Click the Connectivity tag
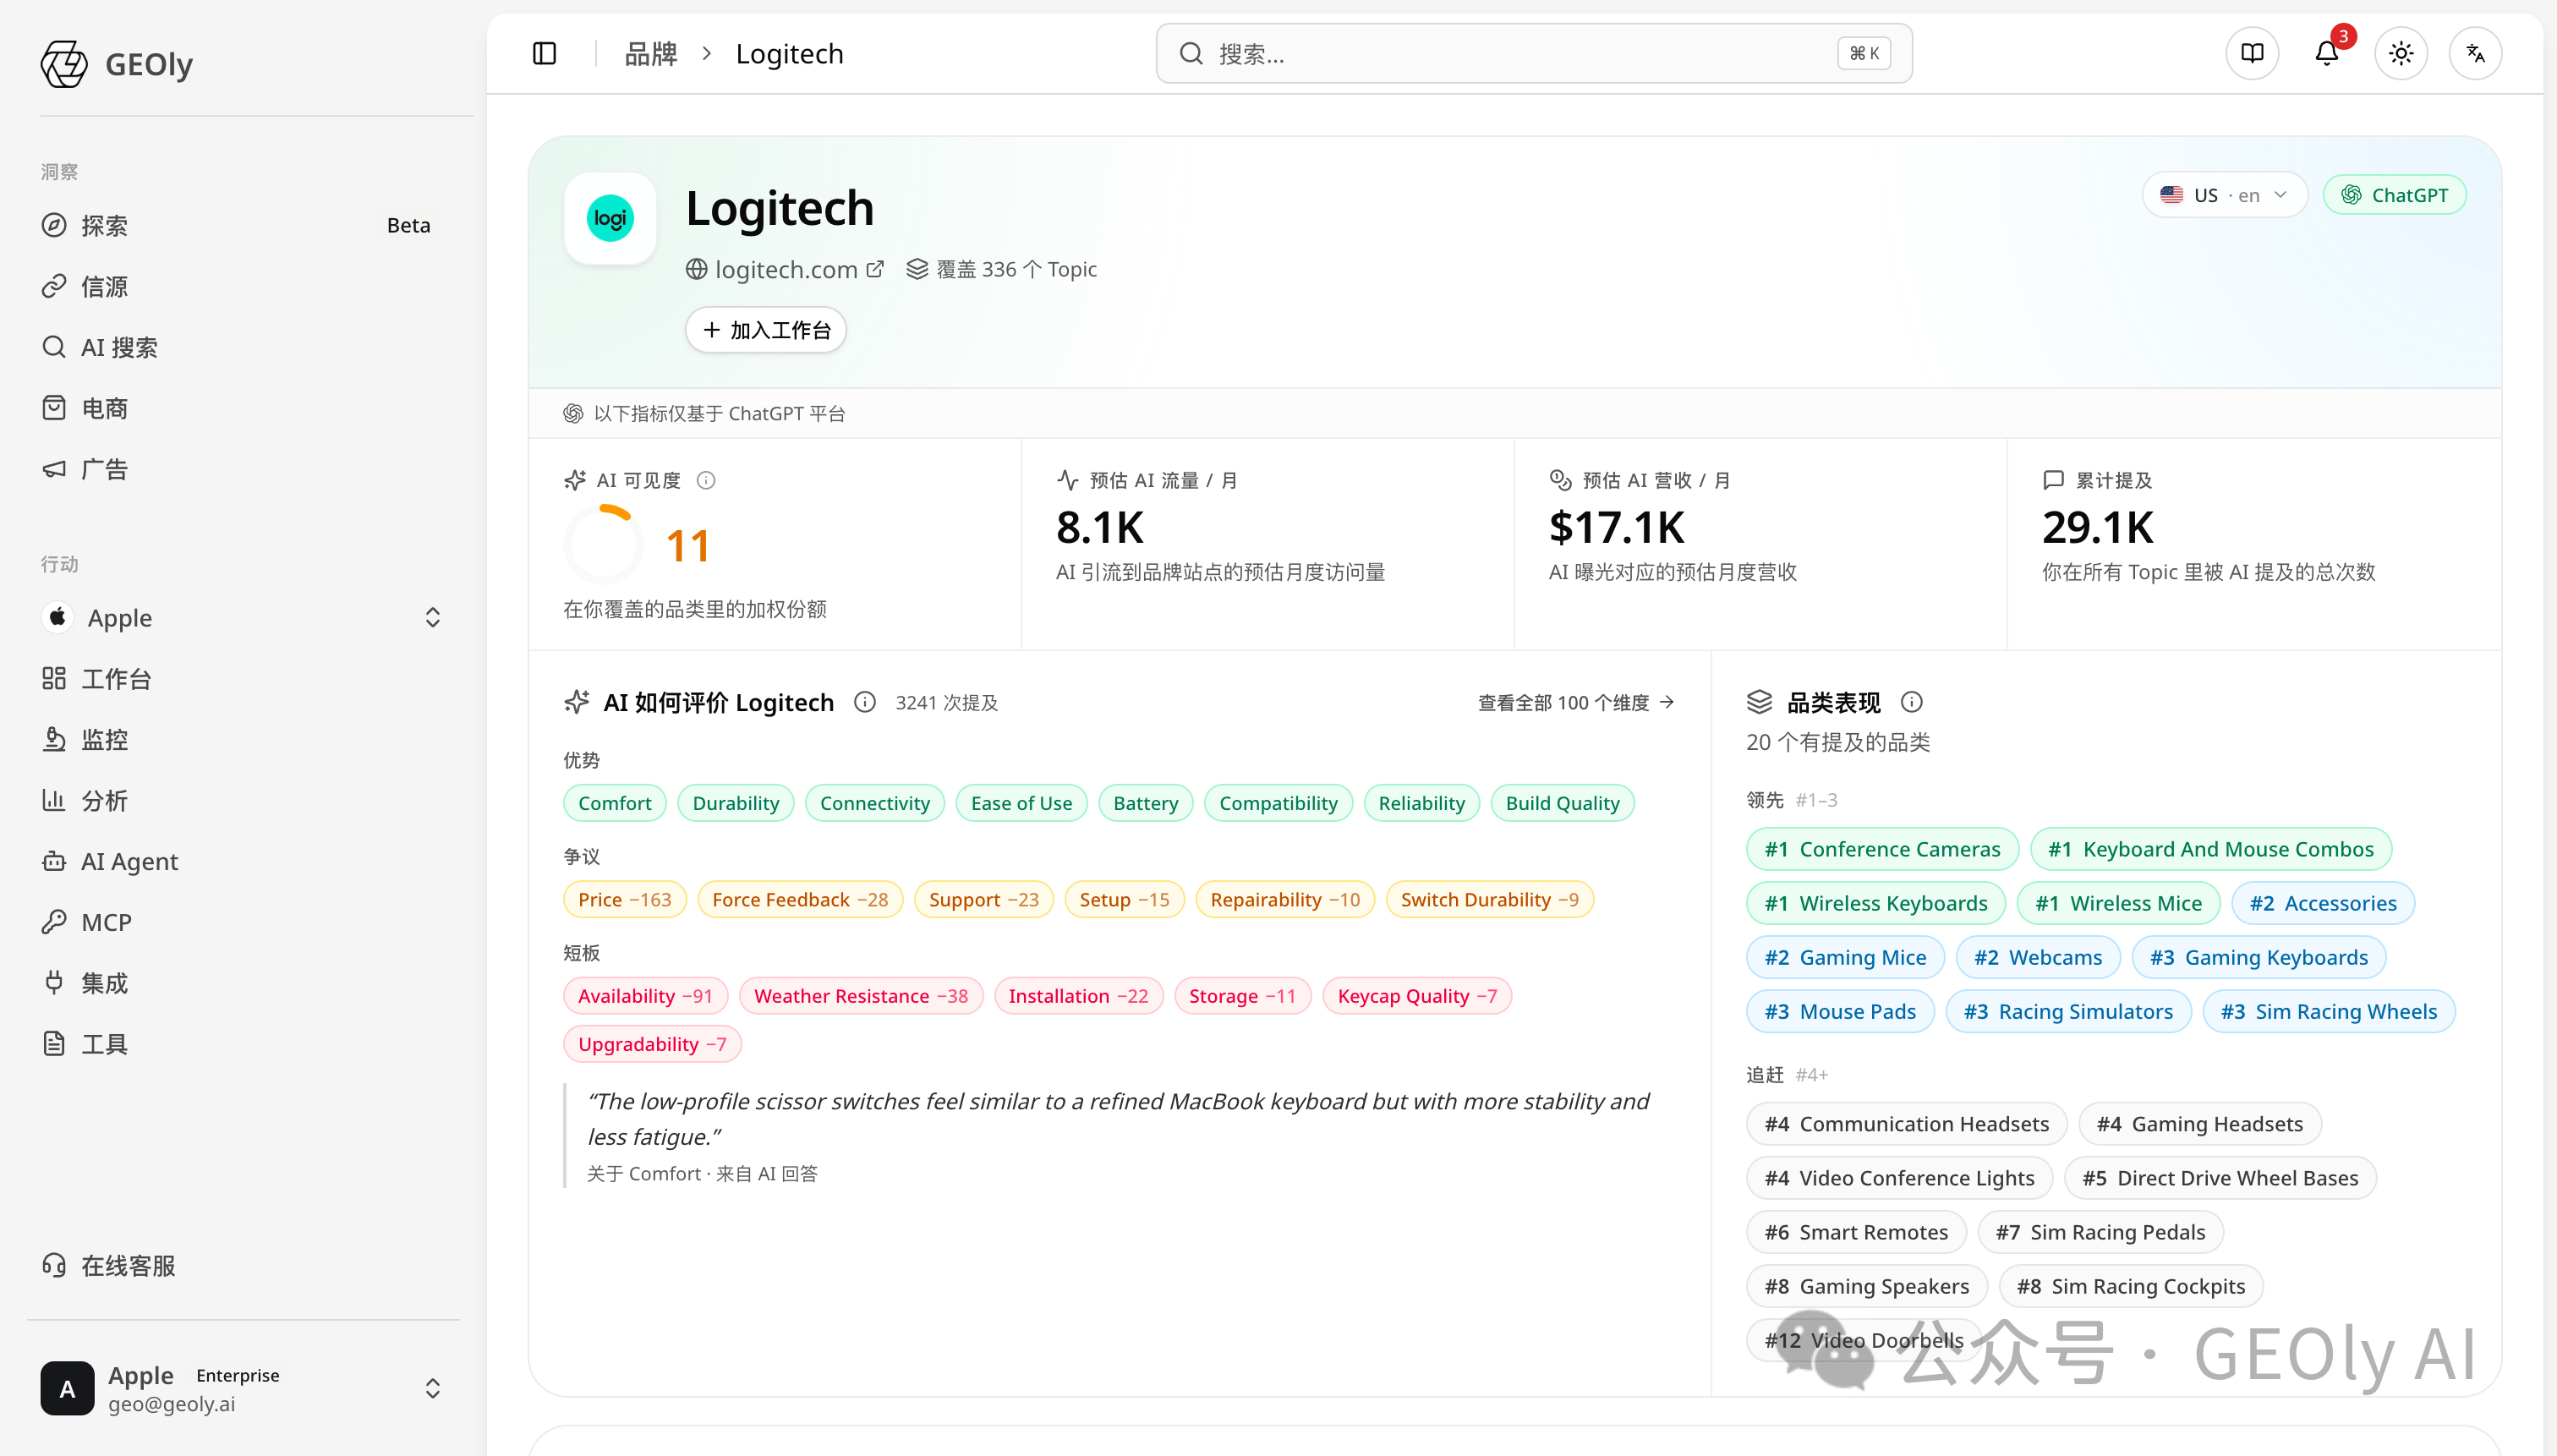Viewport: 2557px width, 1456px height. click(x=874, y=803)
